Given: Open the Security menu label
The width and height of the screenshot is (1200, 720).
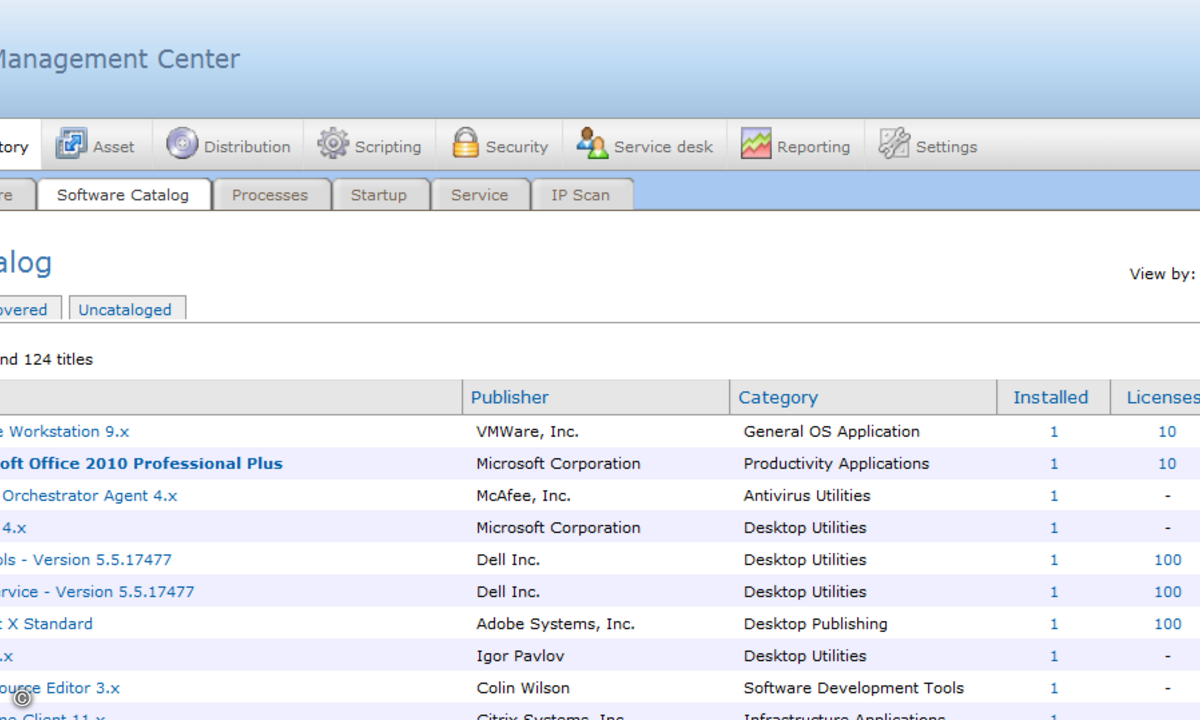Looking at the screenshot, I should (517, 147).
